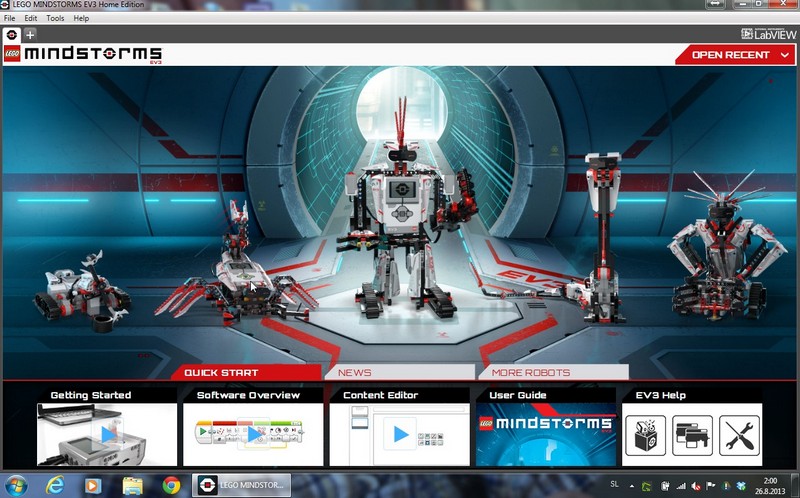
Task: Open the Tools menu
Action: pyautogui.click(x=55, y=18)
